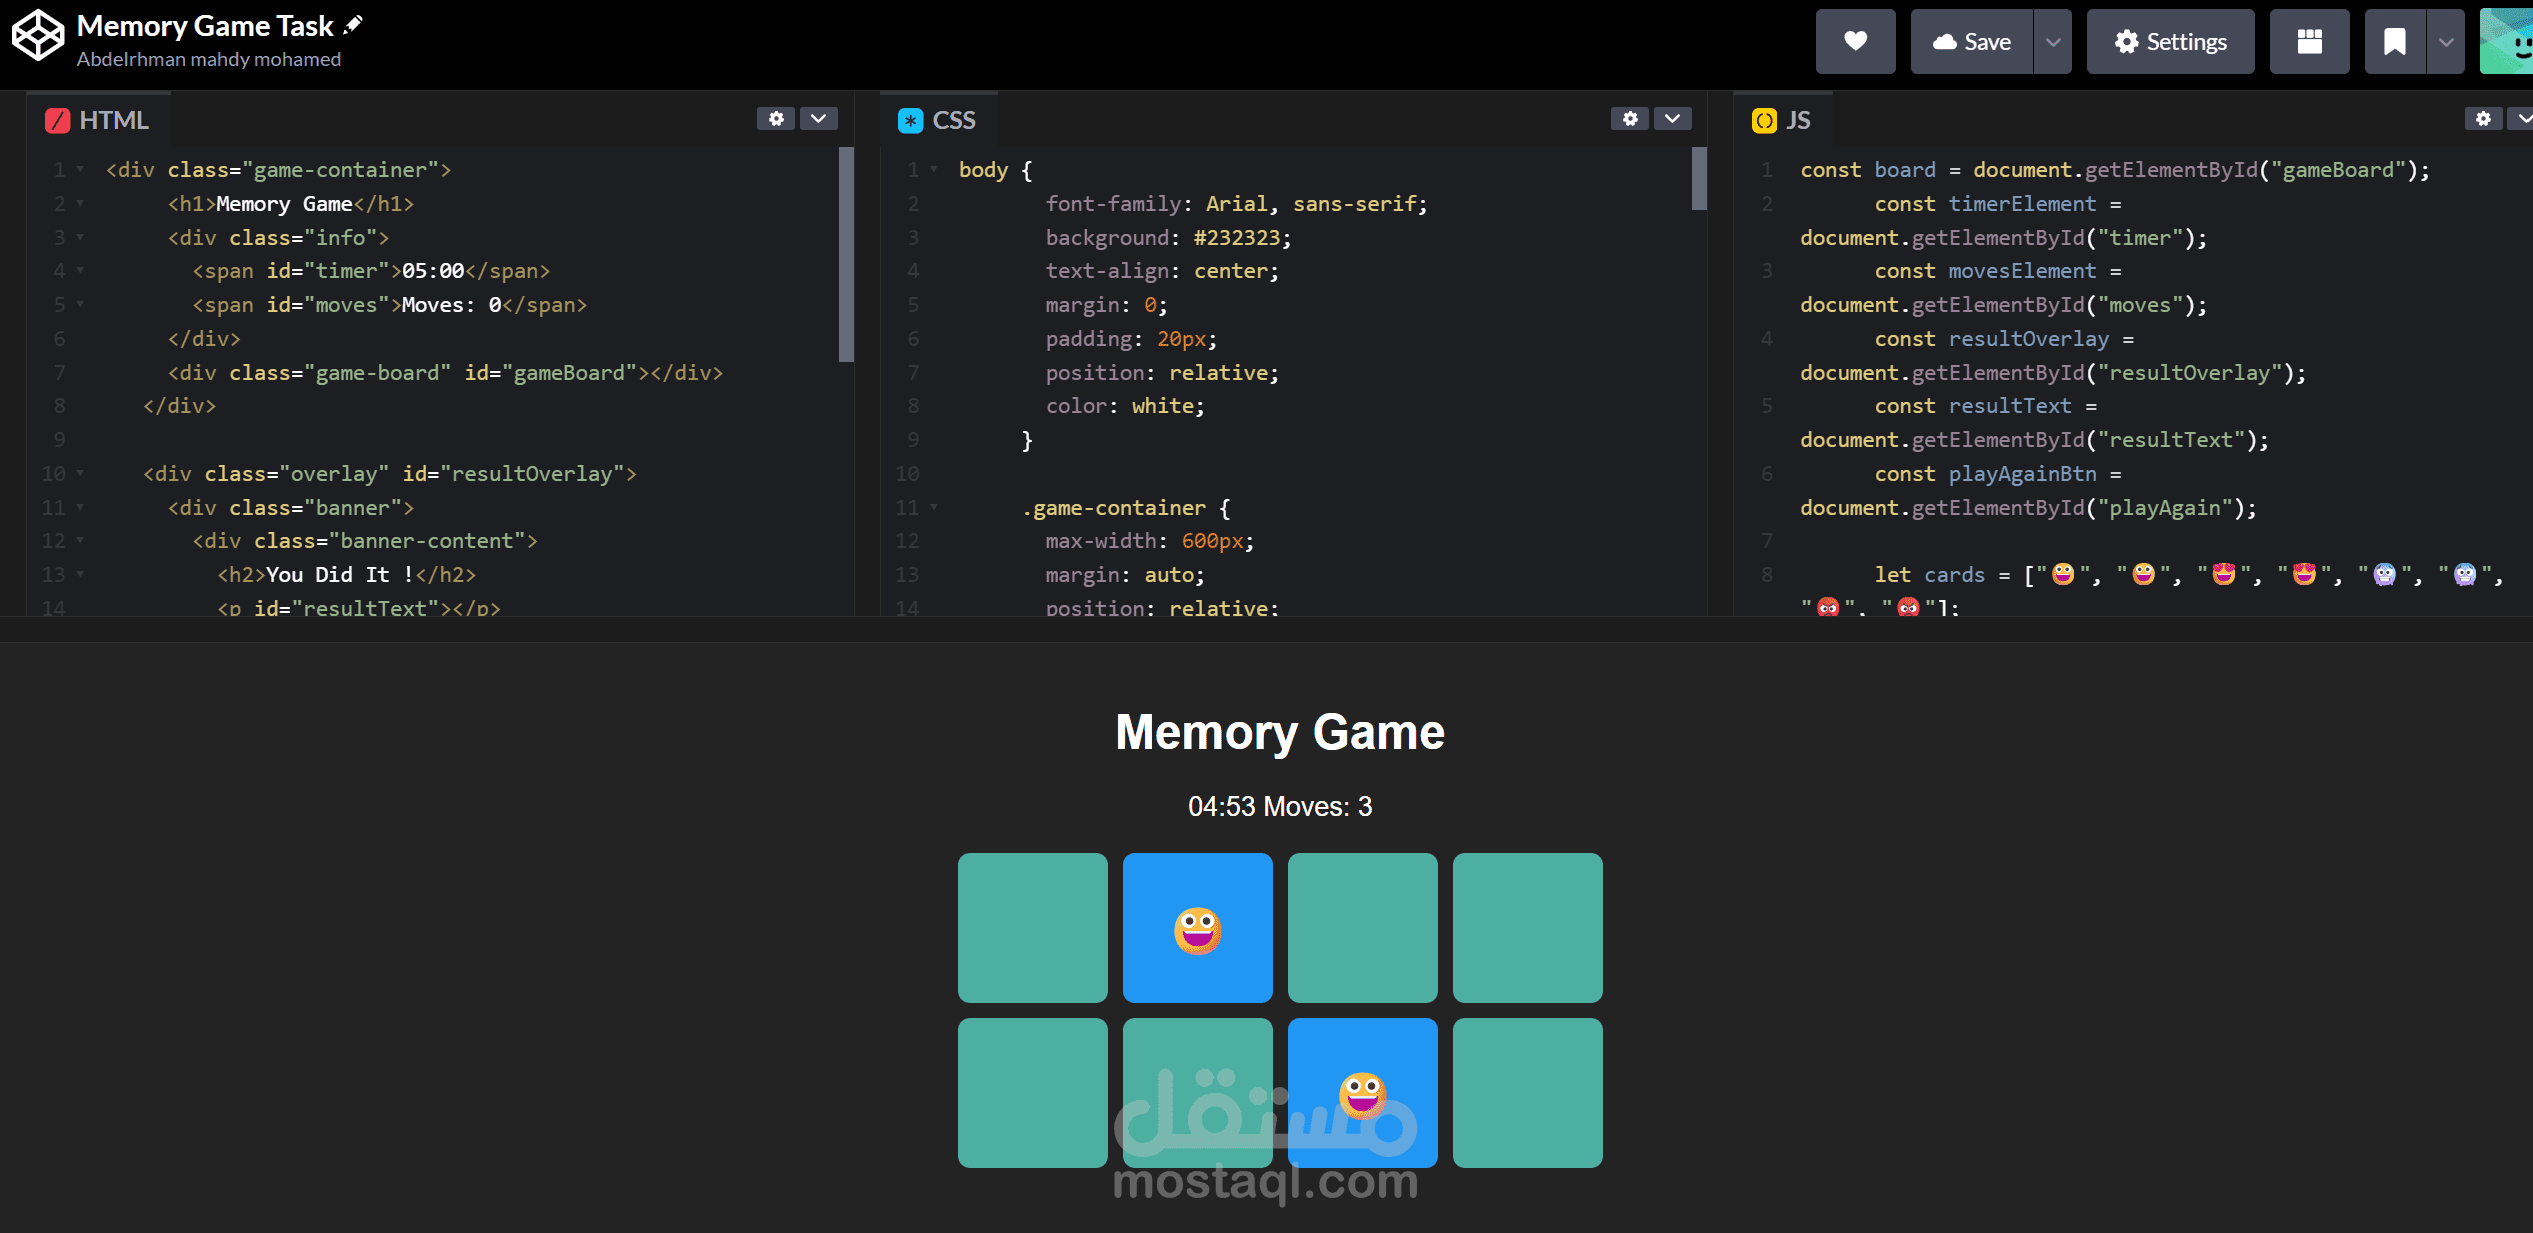The image size is (2533, 1233).
Task: Open the CSS panel chevron menu
Action: [x=1672, y=119]
